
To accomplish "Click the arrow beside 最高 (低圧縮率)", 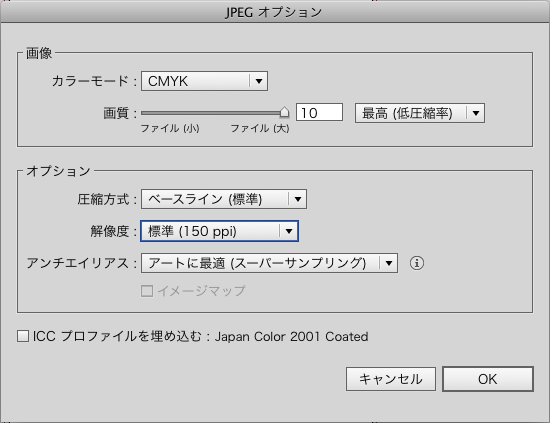I will click(x=476, y=113).
